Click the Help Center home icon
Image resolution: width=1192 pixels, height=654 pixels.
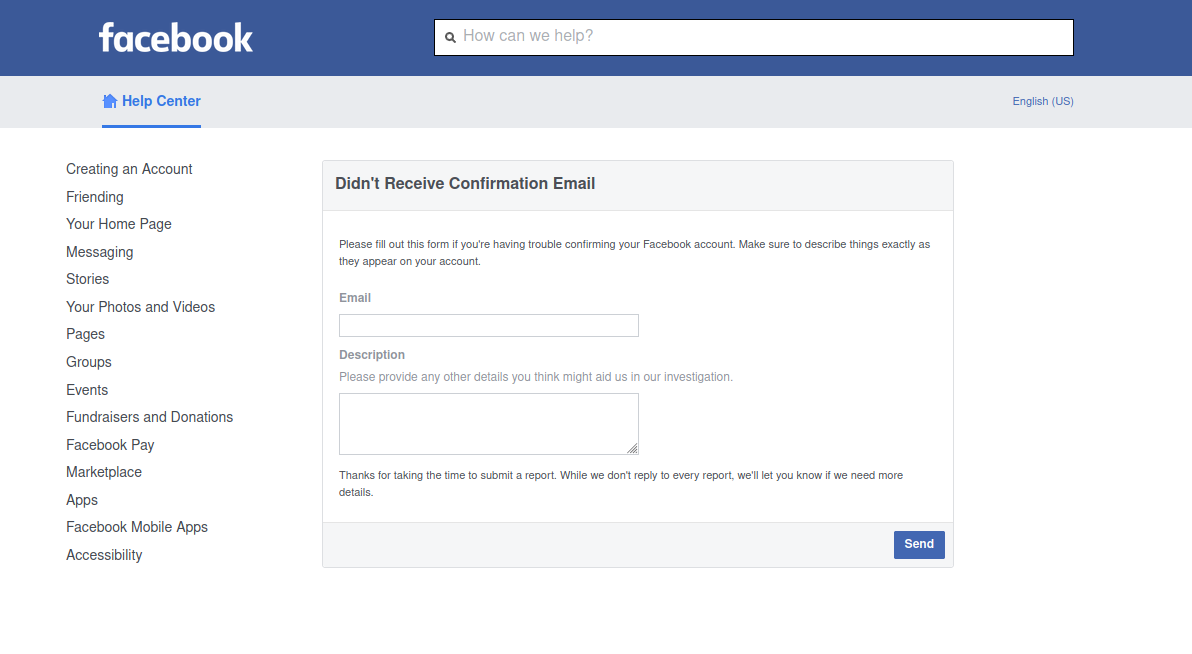(x=109, y=101)
